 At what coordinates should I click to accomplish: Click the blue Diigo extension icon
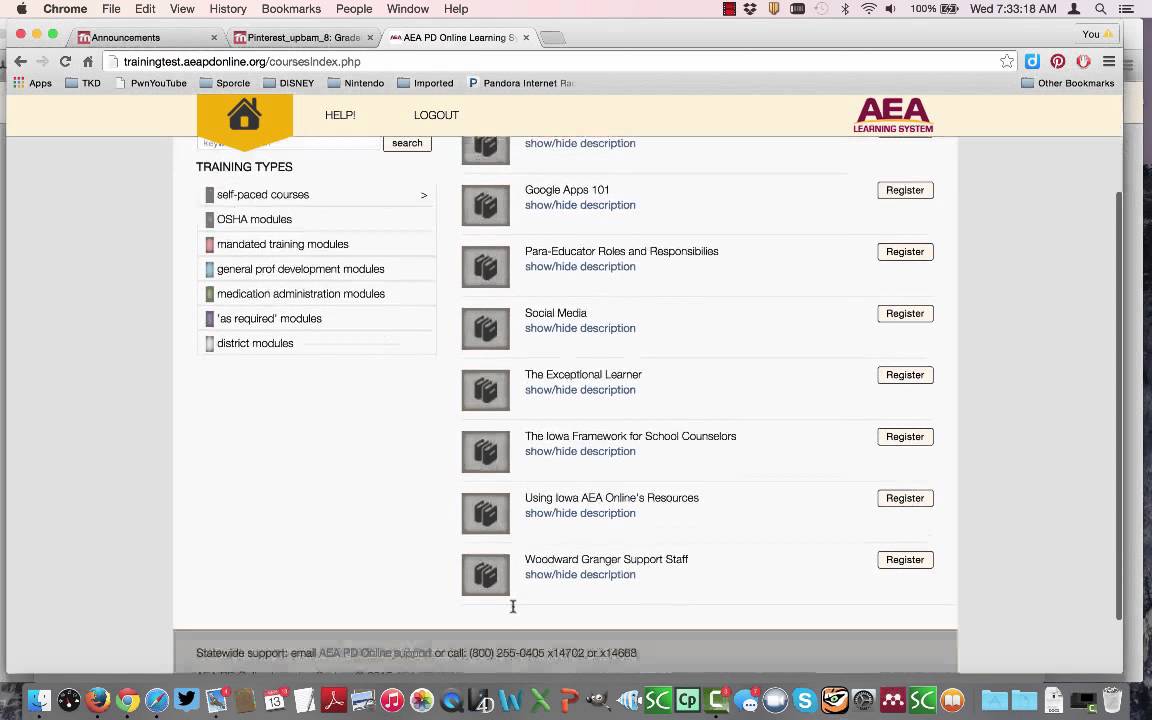click(x=1032, y=62)
